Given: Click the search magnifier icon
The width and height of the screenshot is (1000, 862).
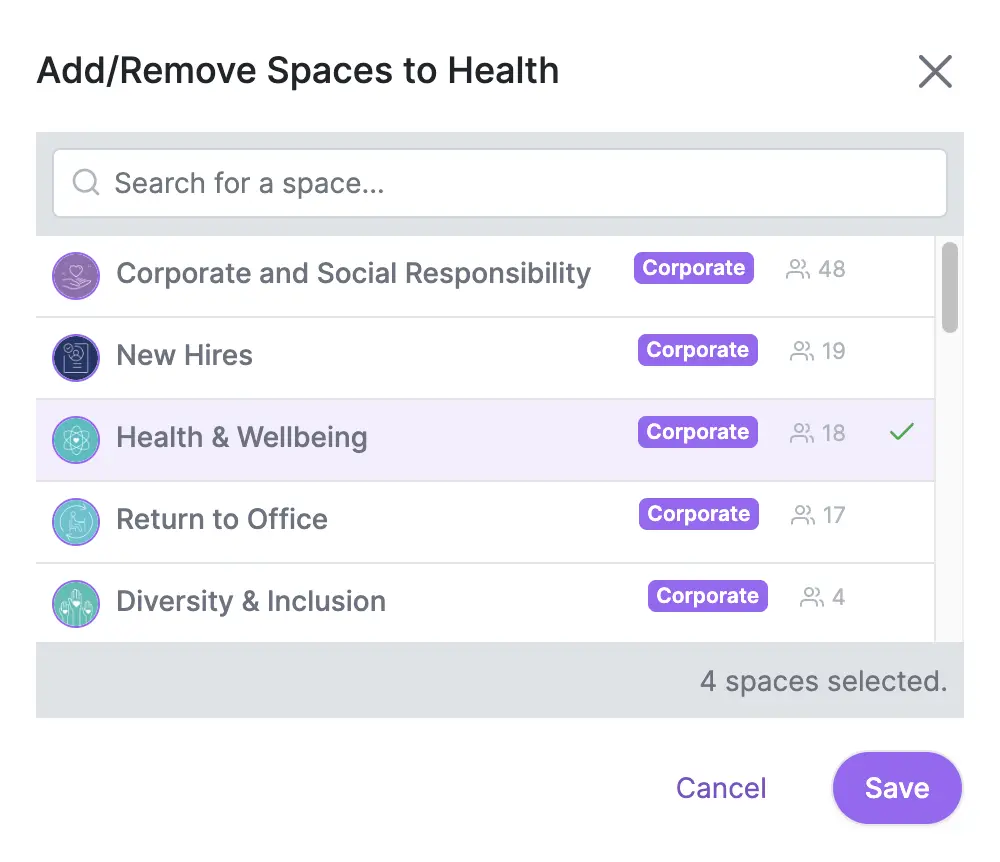Looking at the screenshot, I should click(85, 182).
